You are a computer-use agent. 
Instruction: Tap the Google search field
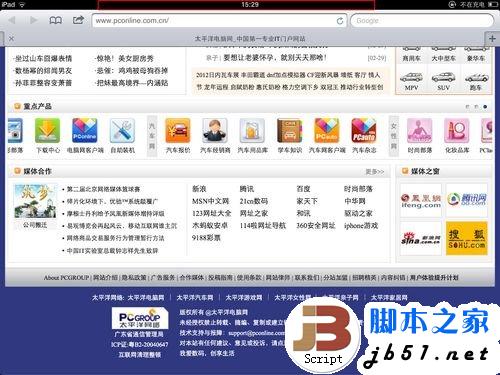[422, 21]
